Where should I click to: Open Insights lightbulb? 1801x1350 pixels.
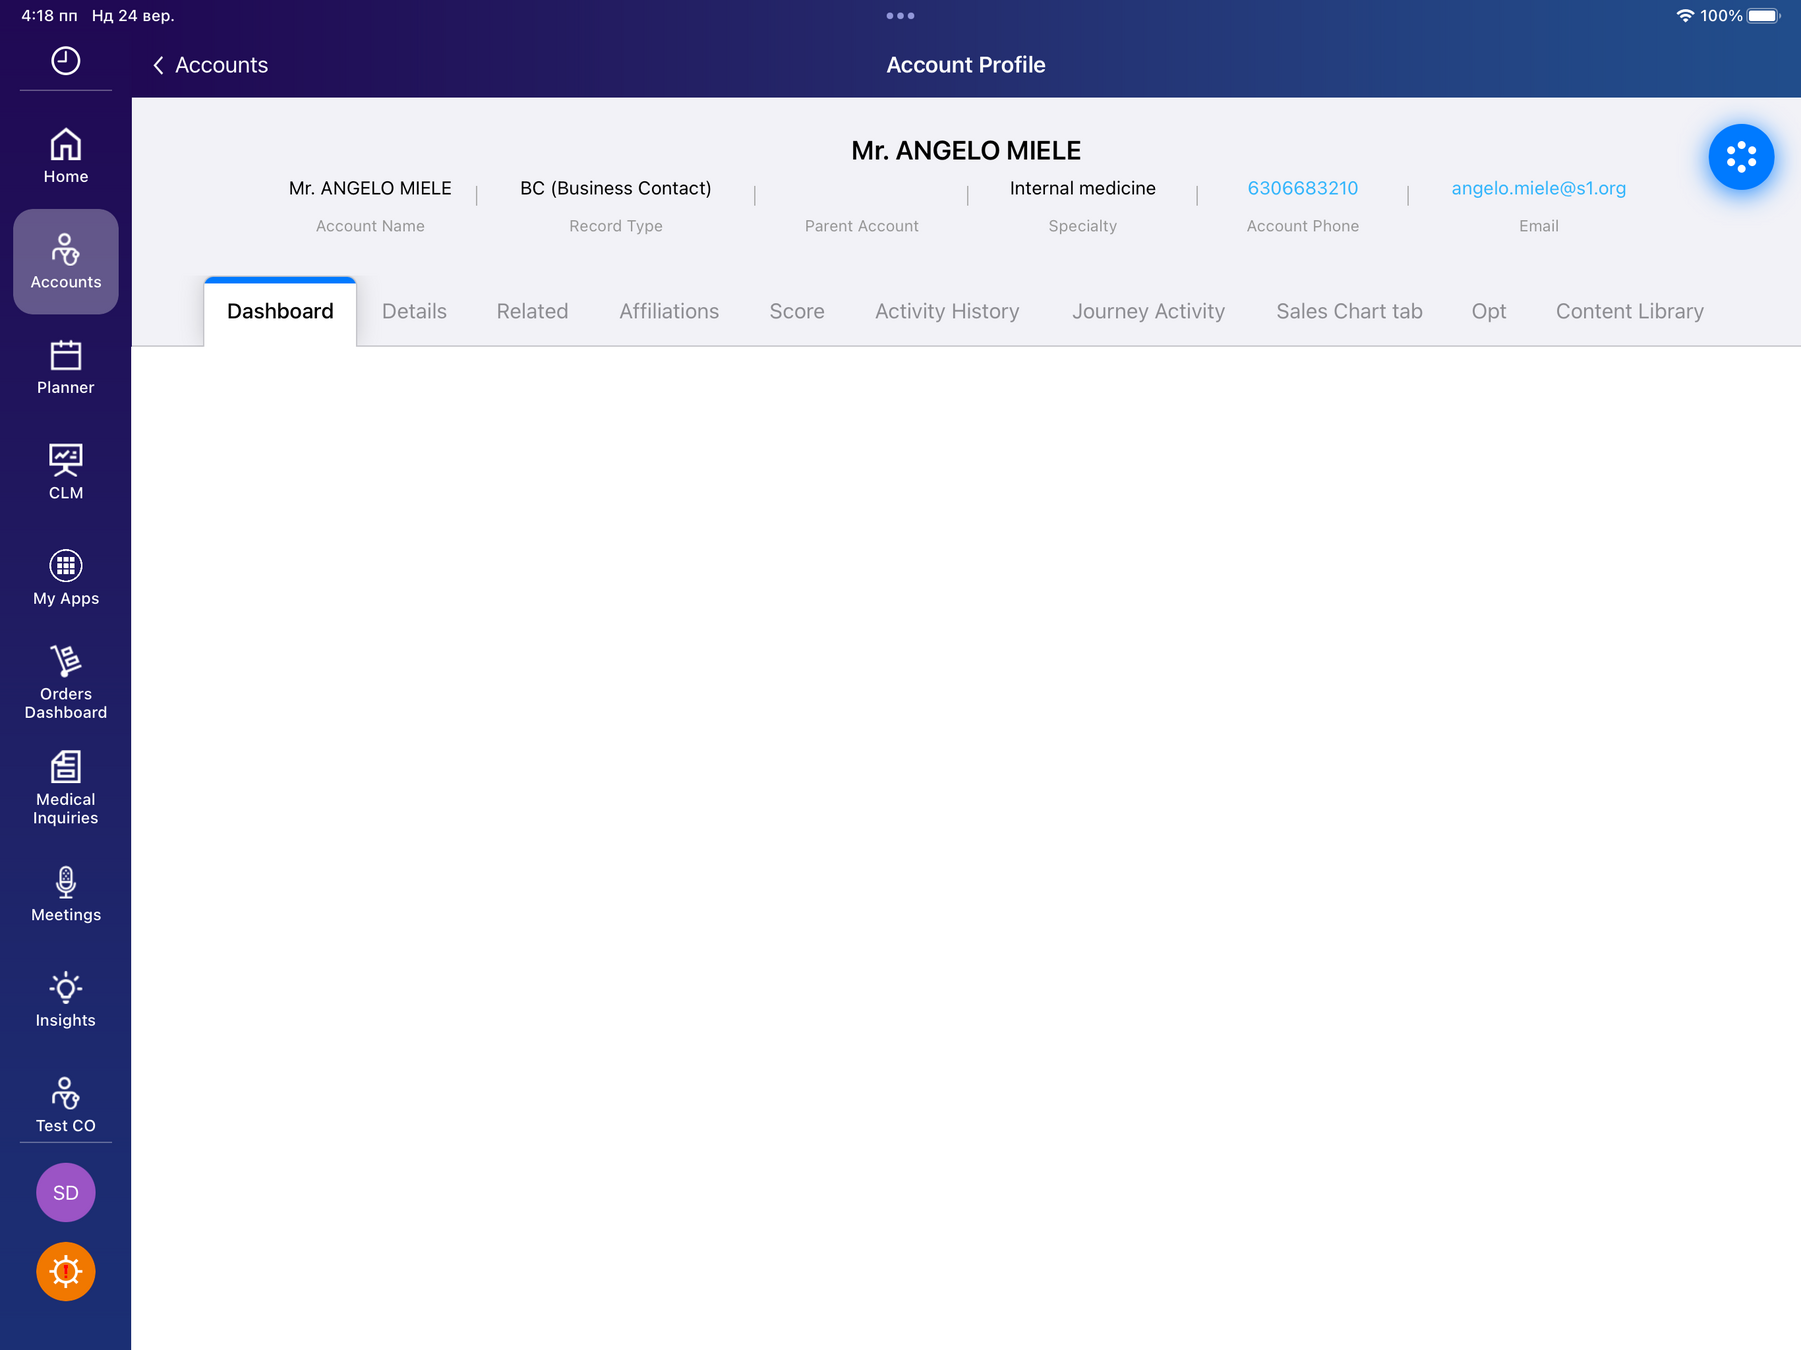pyautogui.click(x=65, y=999)
